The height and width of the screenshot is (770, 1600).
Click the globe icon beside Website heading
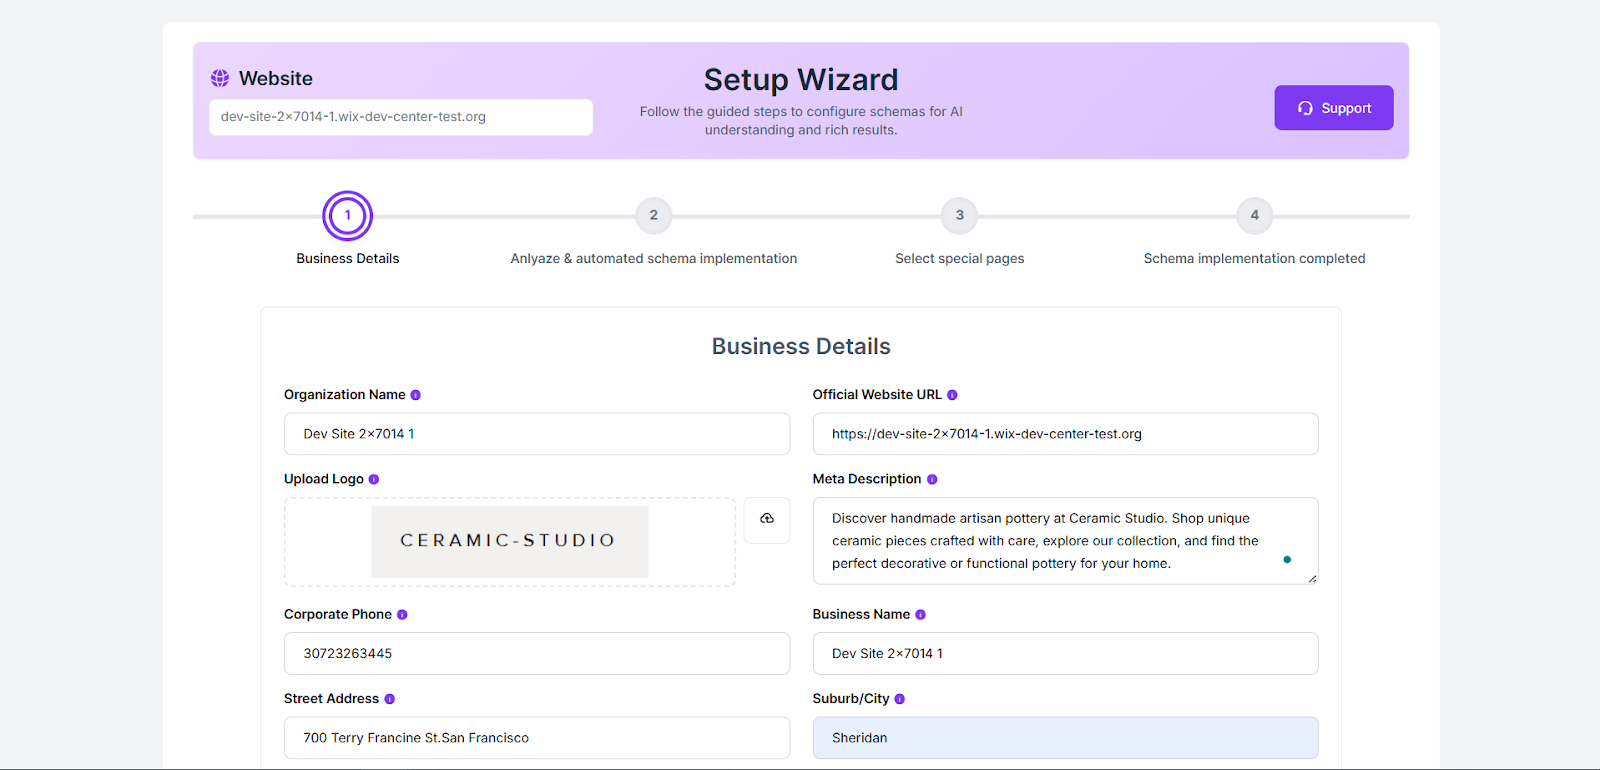click(x=220, y=78)
